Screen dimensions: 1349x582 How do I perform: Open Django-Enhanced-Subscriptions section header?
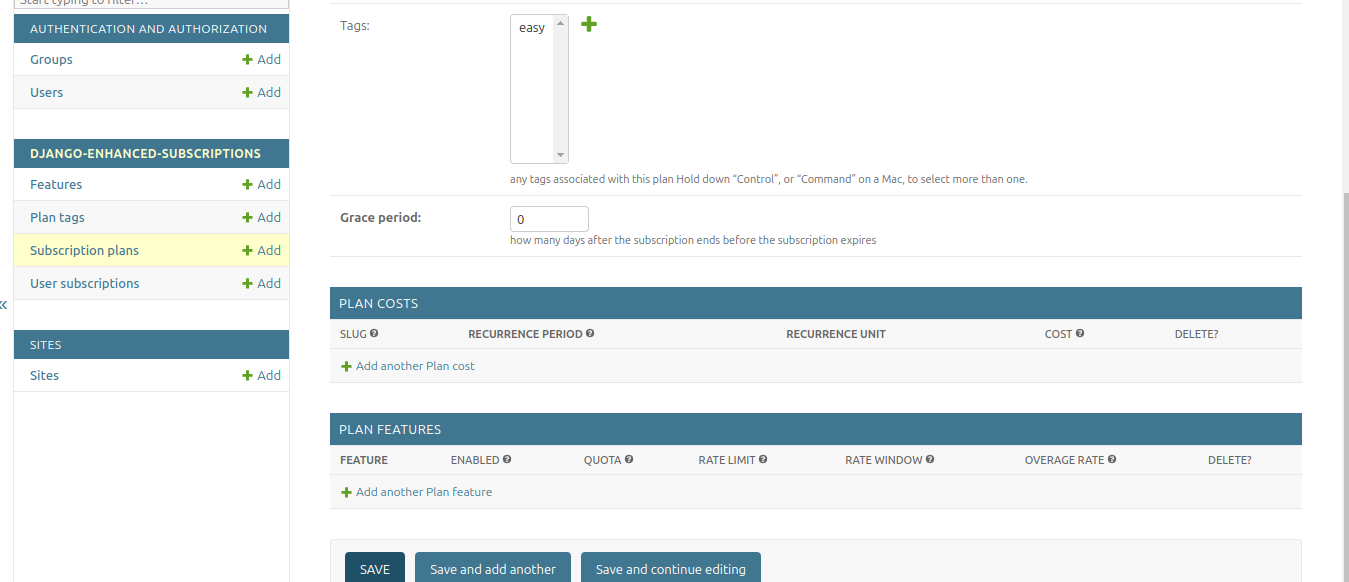point(145,154)
